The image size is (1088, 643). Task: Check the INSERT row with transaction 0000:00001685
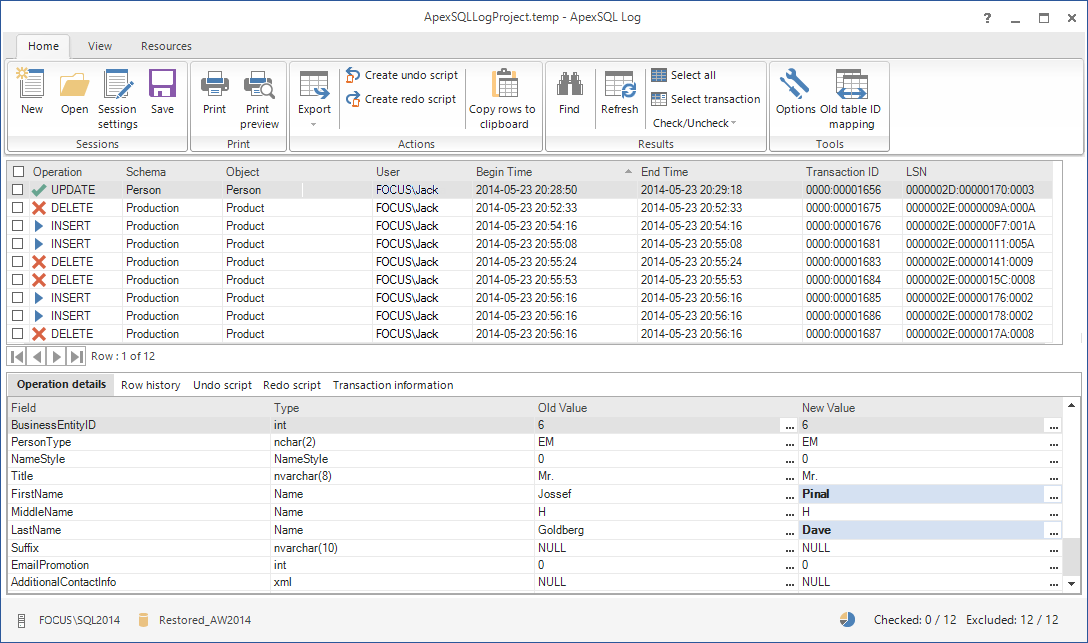pos(18,298)
